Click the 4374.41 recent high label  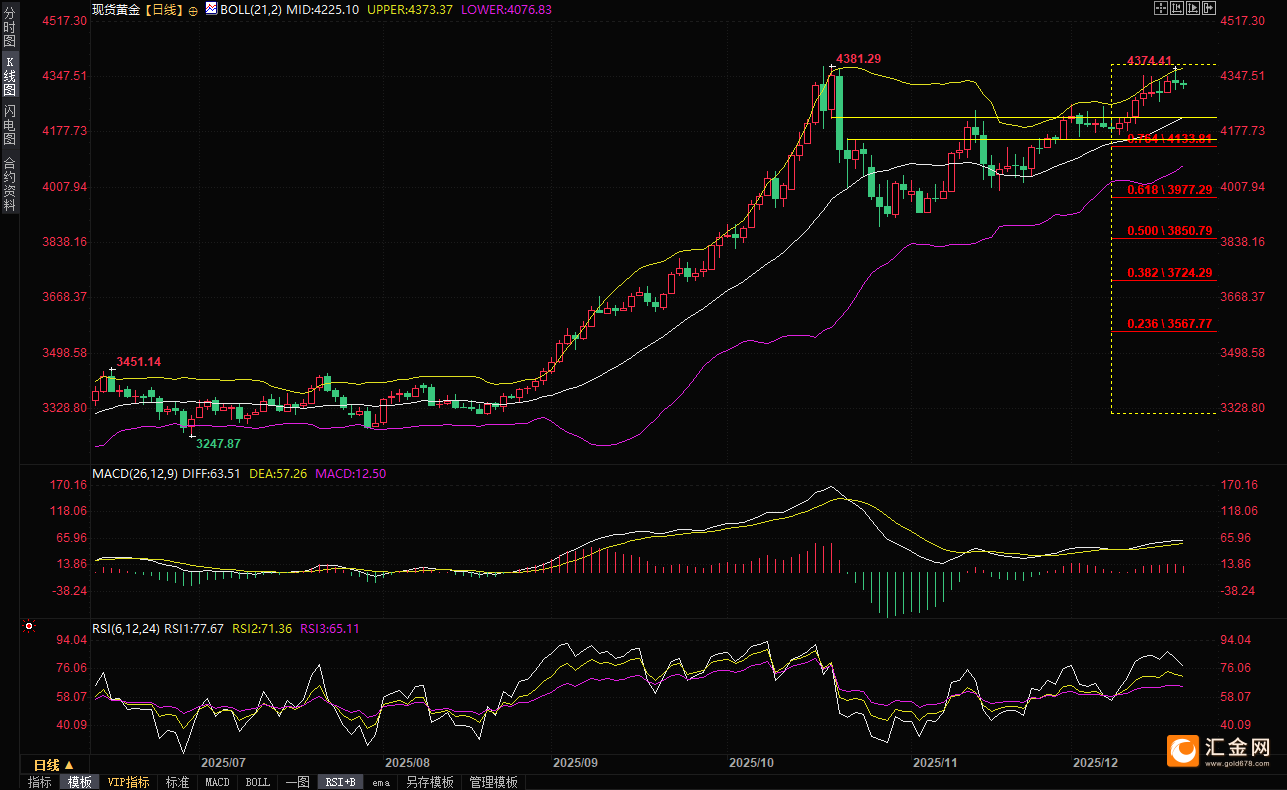[1149, 60]
